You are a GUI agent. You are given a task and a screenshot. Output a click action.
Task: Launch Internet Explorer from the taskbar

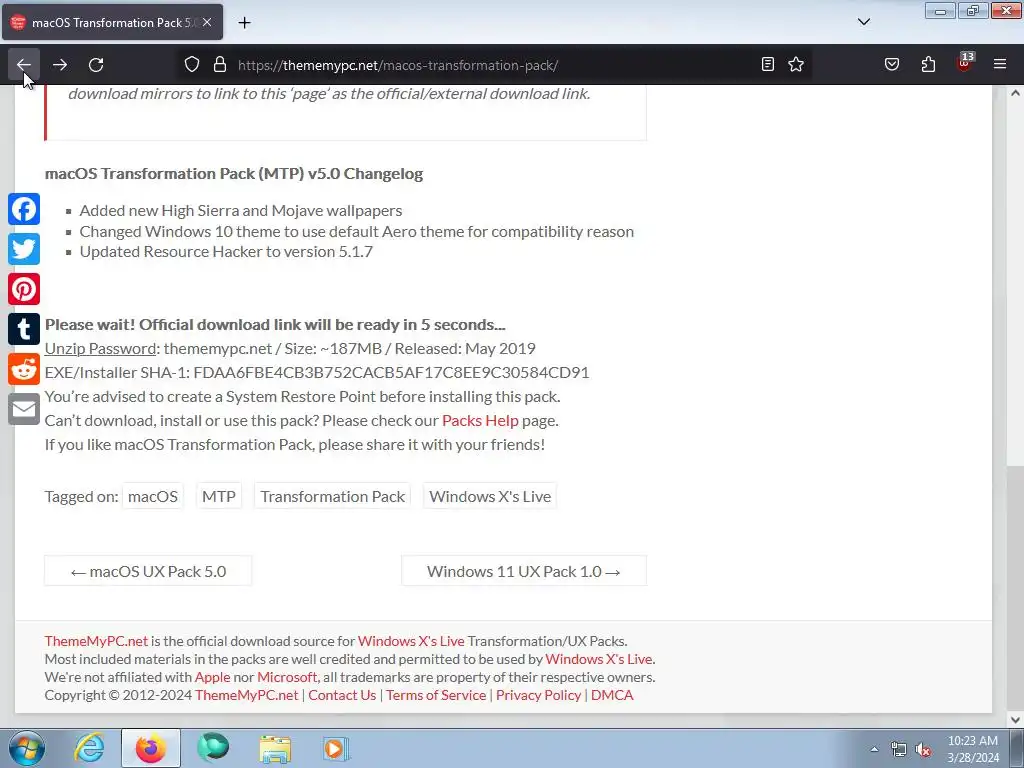pos(89,748)
